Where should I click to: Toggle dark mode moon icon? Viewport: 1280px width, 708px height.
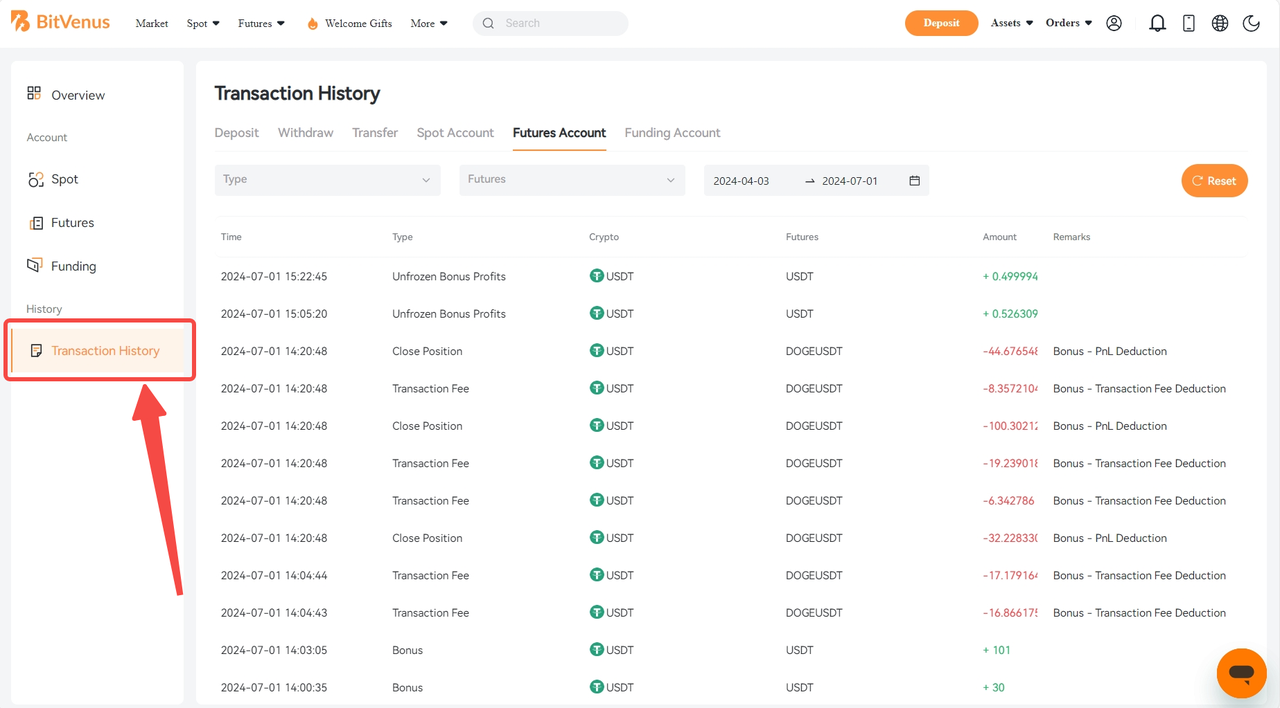1251,23
